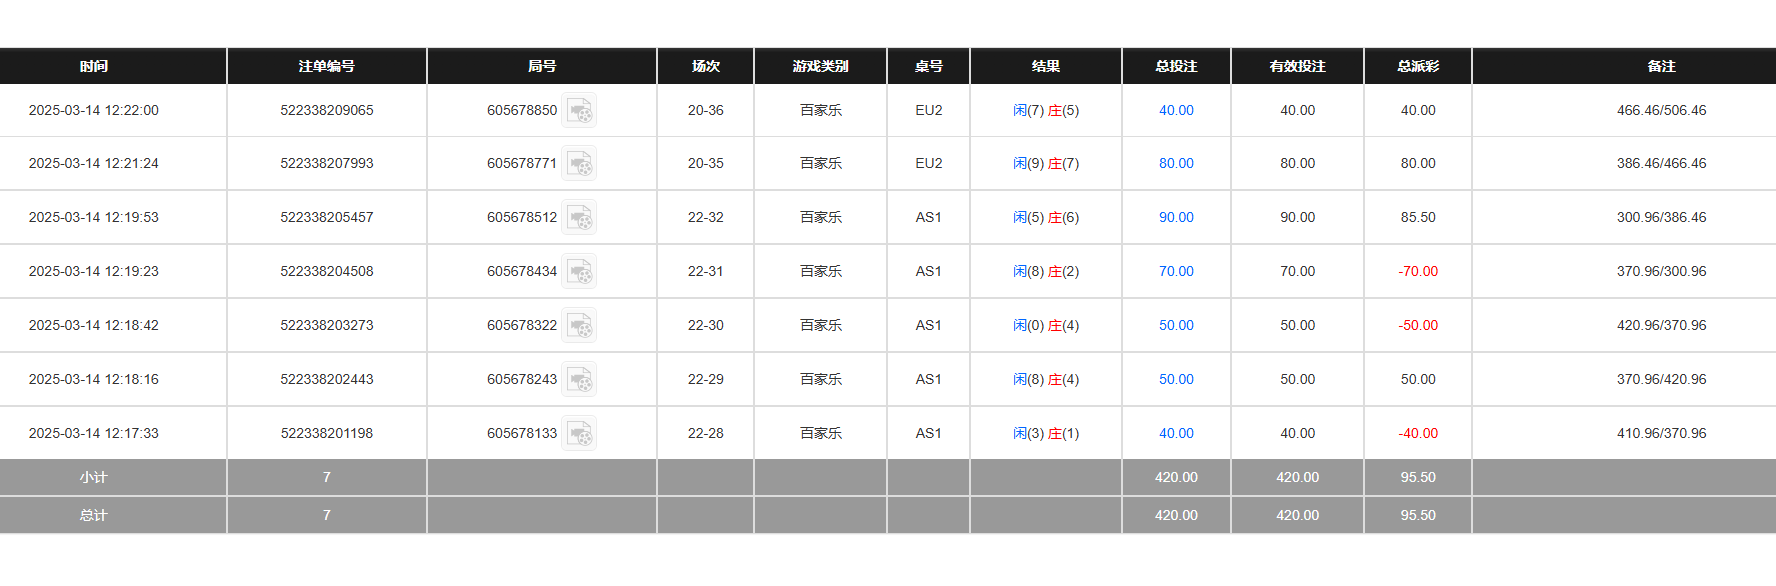
Task: Open bet amount 50.00 for ticket 522338203273
Action: pos(1176,325)
